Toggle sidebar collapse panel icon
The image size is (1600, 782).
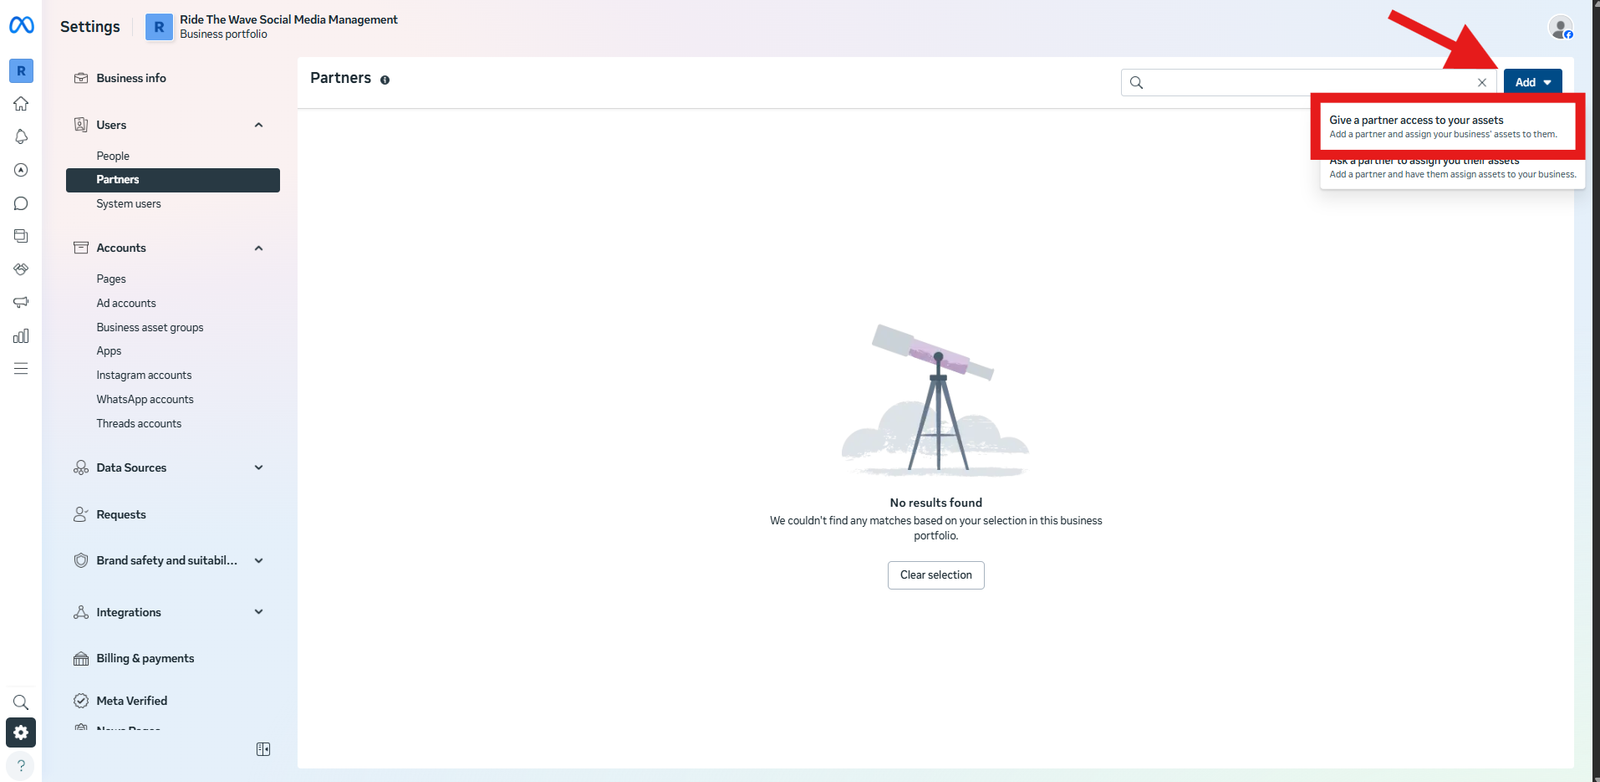click(263, 749)
